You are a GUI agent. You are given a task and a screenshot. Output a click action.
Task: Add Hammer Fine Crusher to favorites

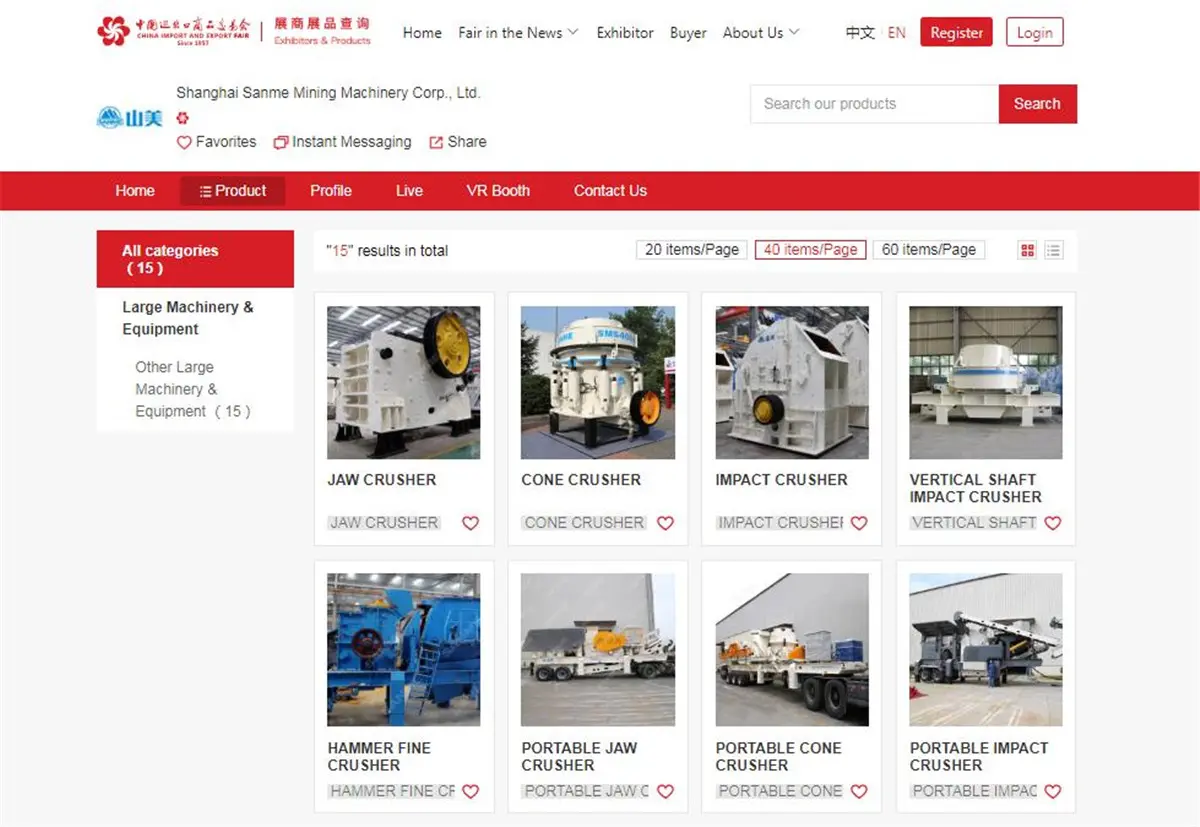470,791
